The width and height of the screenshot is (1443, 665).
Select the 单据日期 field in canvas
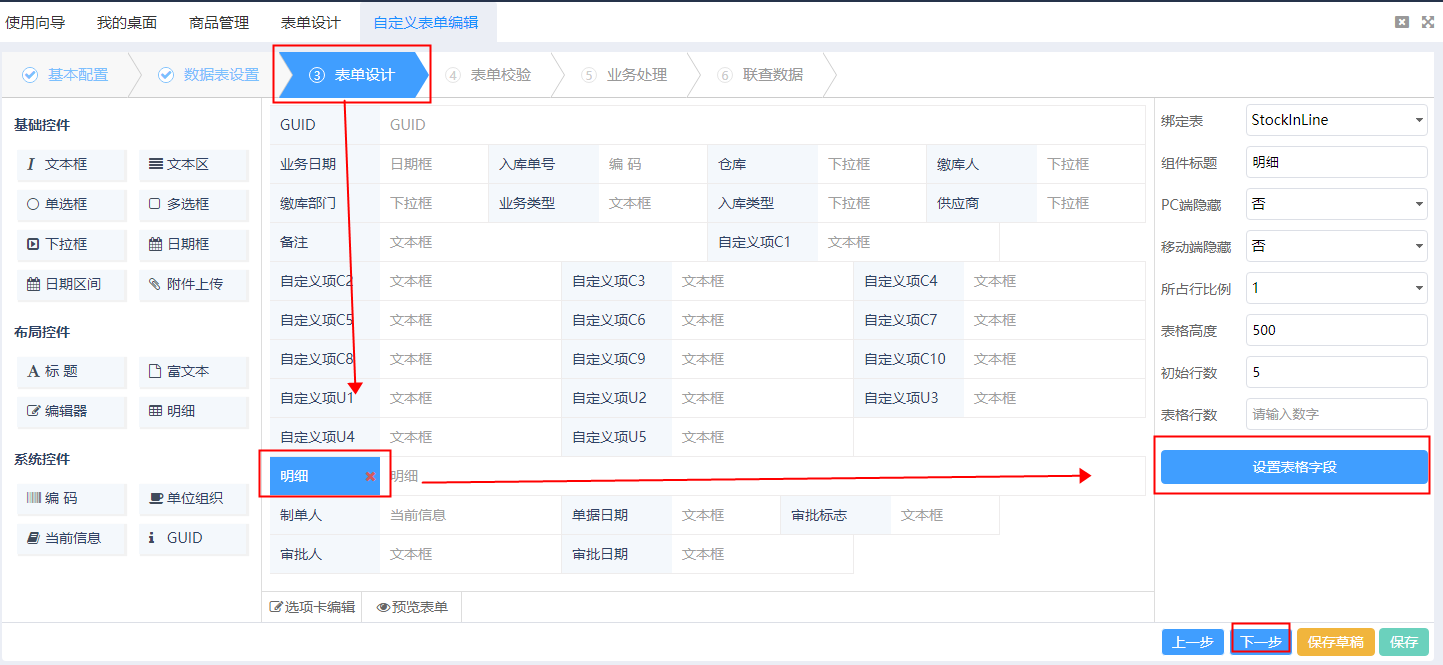coord(671,515)
